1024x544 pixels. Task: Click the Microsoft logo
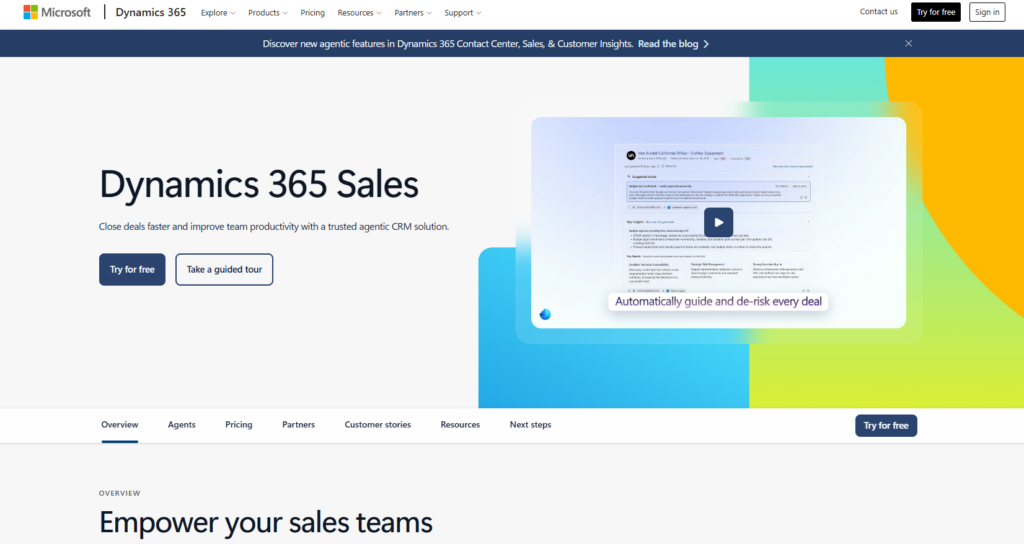57,12
